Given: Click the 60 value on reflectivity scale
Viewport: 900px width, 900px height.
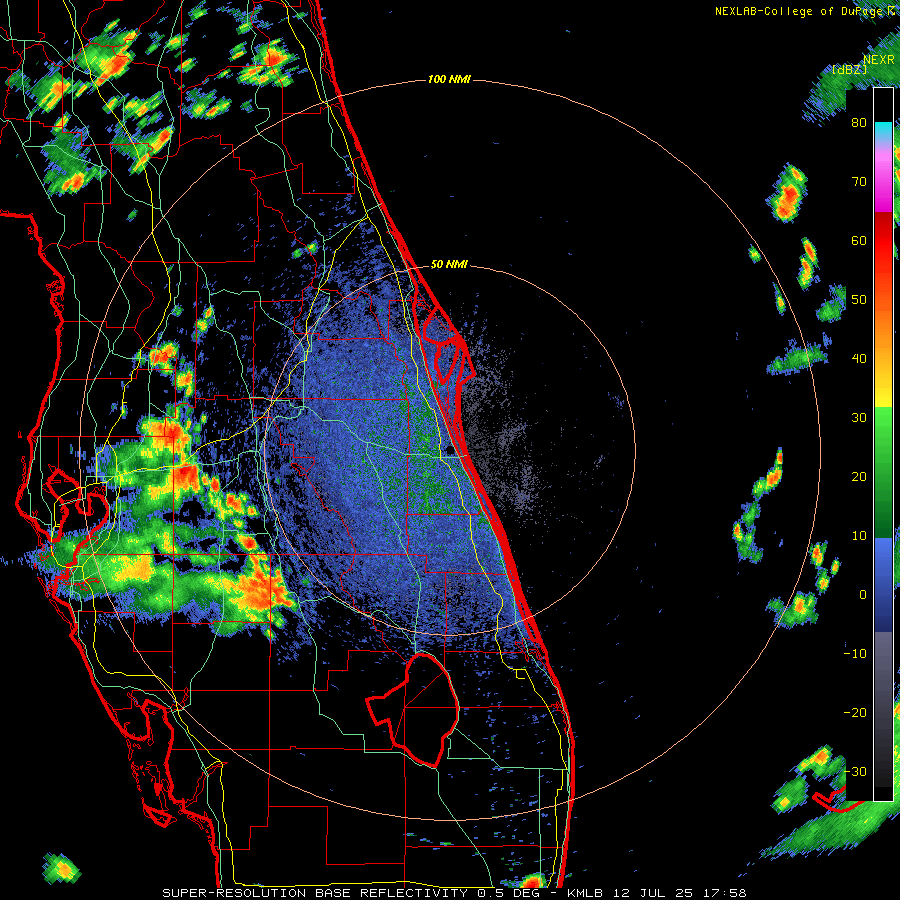Looking at the screenshot, I should [x=859, y=240].
